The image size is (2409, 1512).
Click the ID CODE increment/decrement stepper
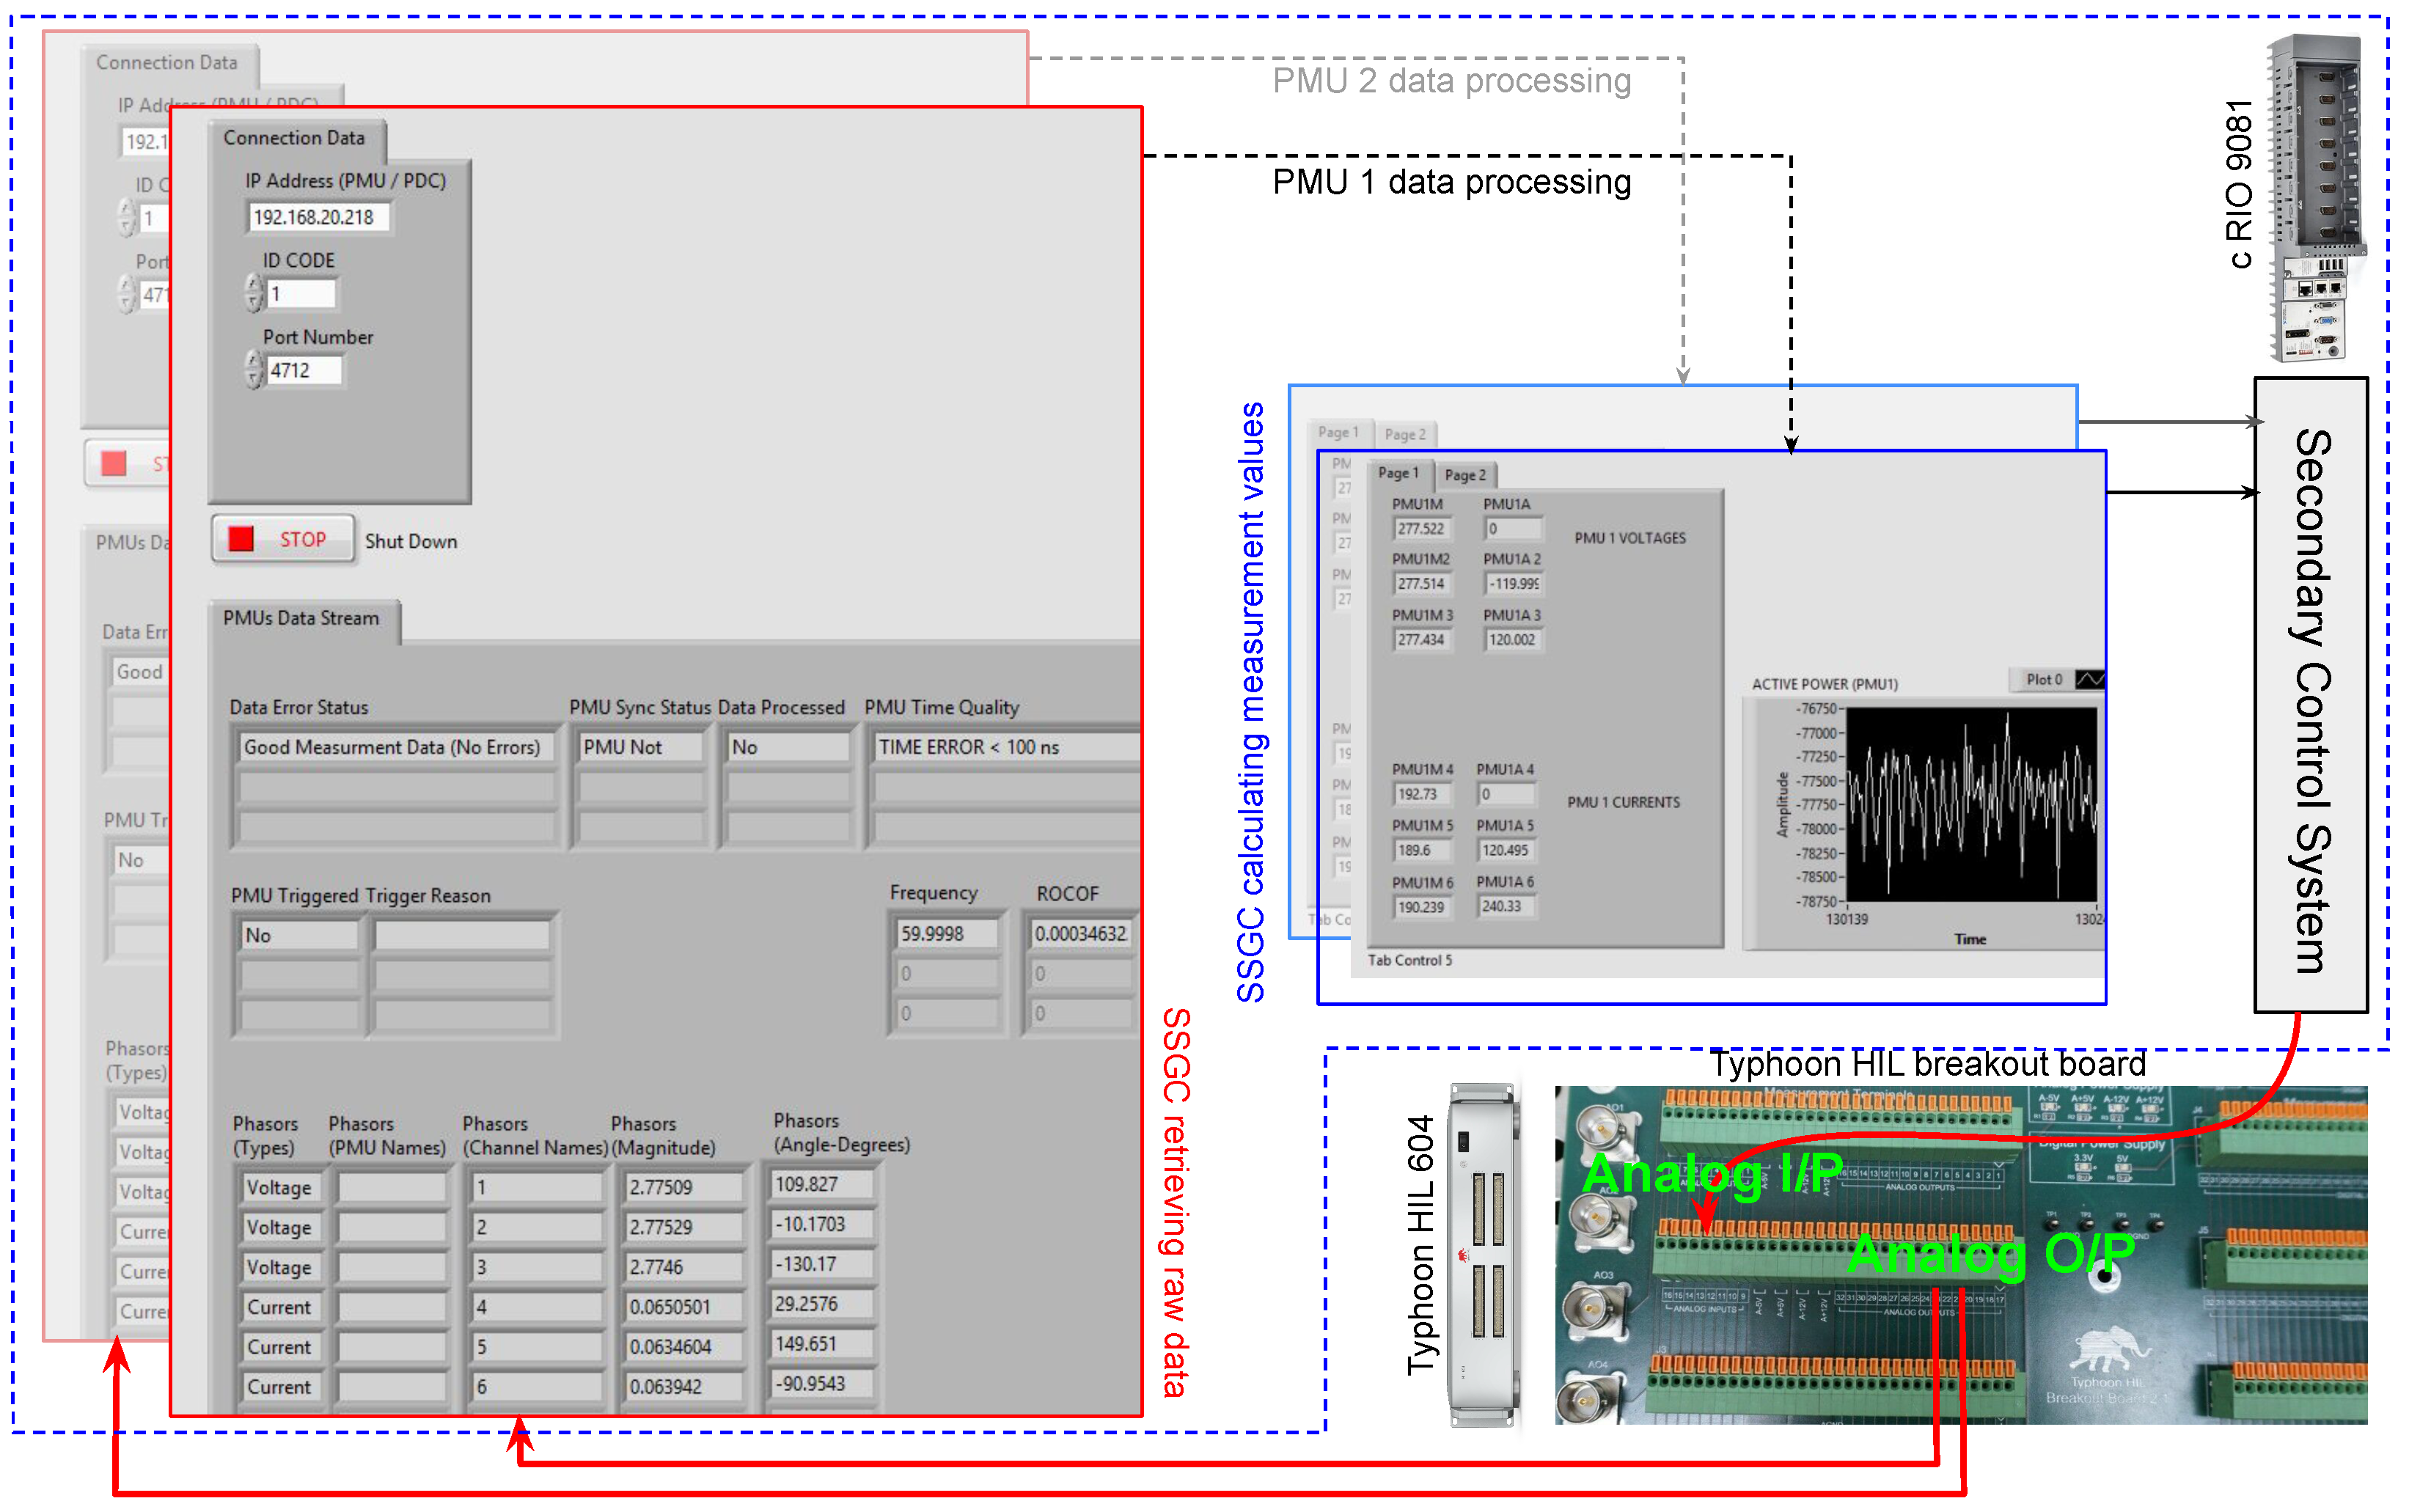pyautogui.click(x=254, y=294)
